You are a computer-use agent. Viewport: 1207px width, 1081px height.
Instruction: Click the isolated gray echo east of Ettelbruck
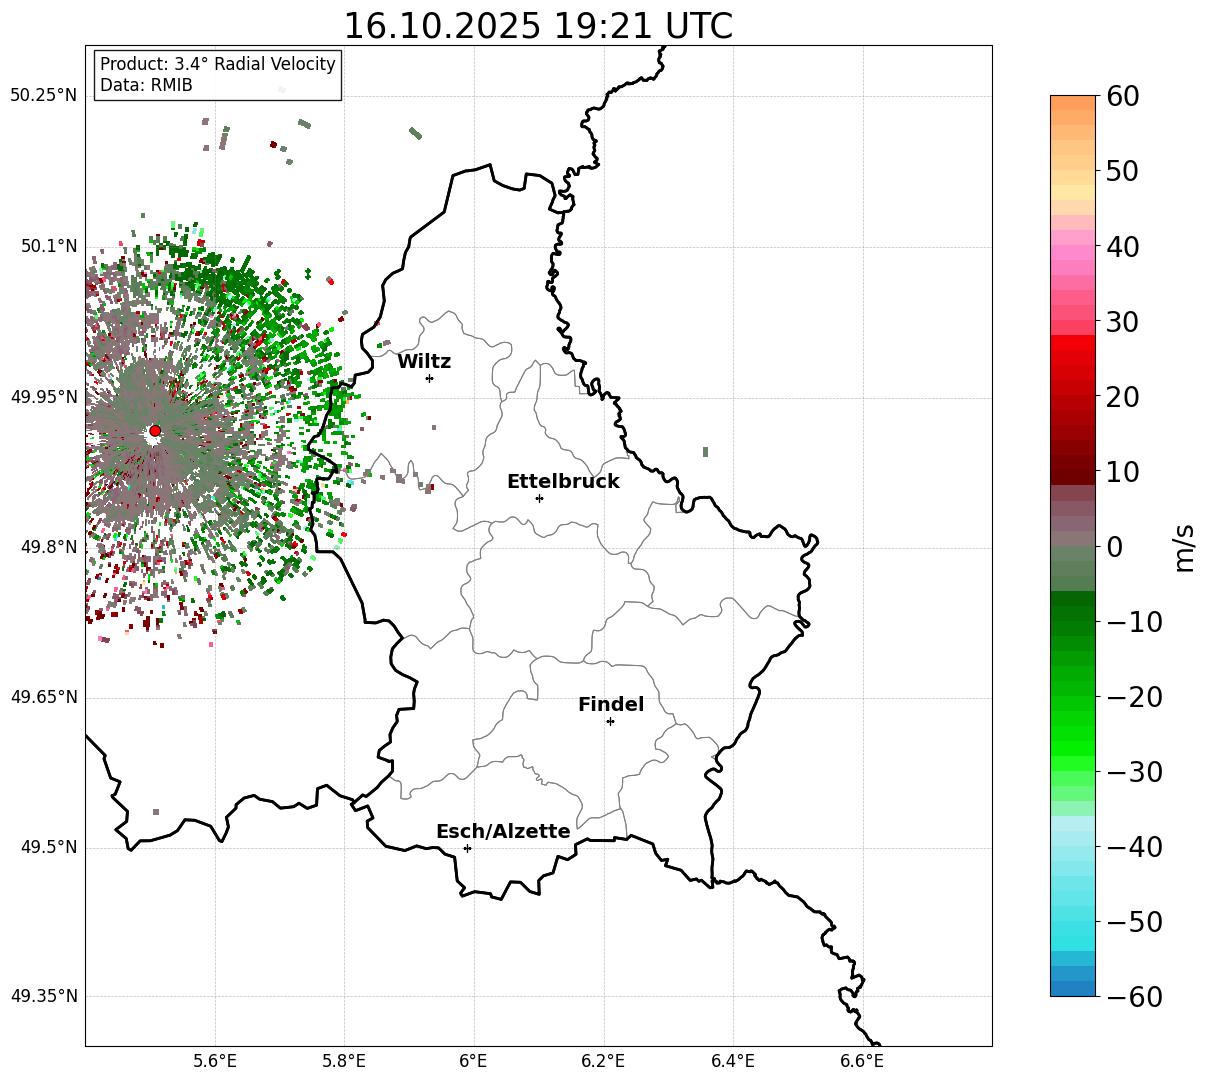coord(705,452)
